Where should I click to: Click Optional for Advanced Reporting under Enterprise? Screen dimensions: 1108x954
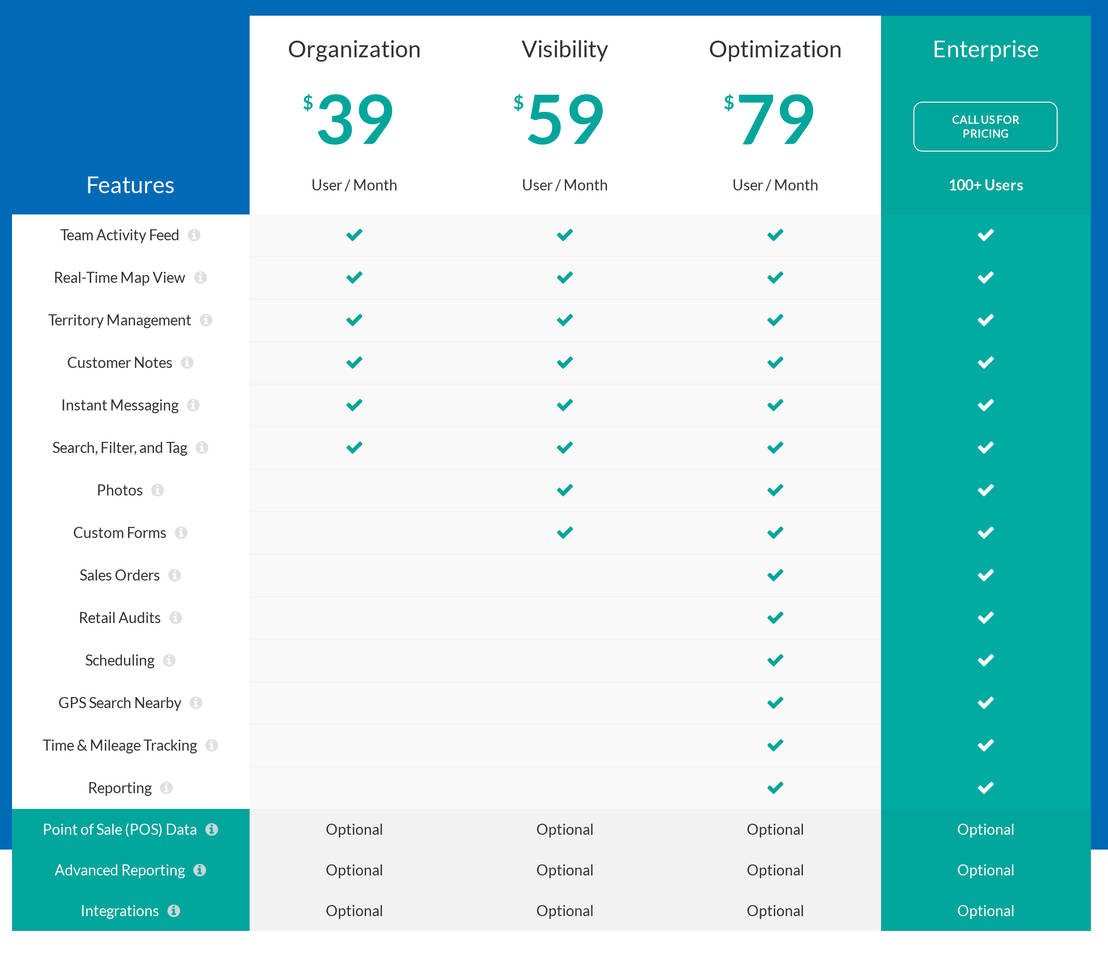coord(986,870)
